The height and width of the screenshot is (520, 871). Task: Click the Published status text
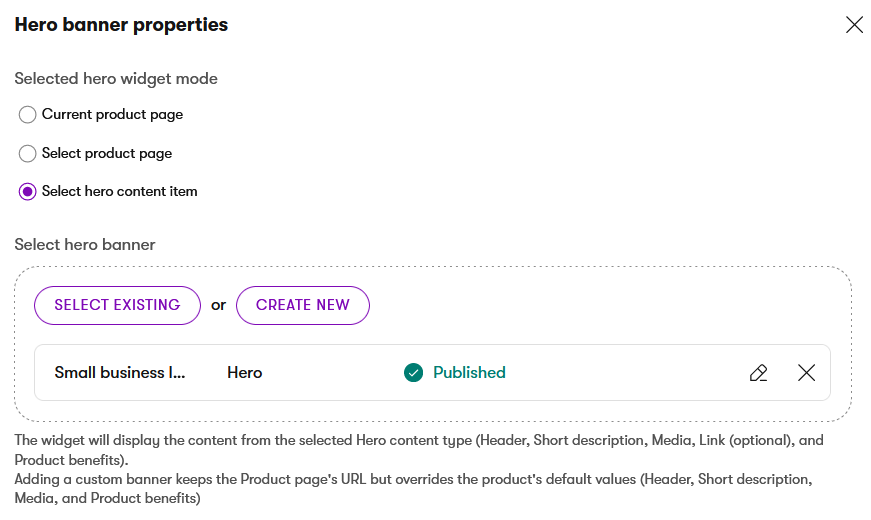469,372
